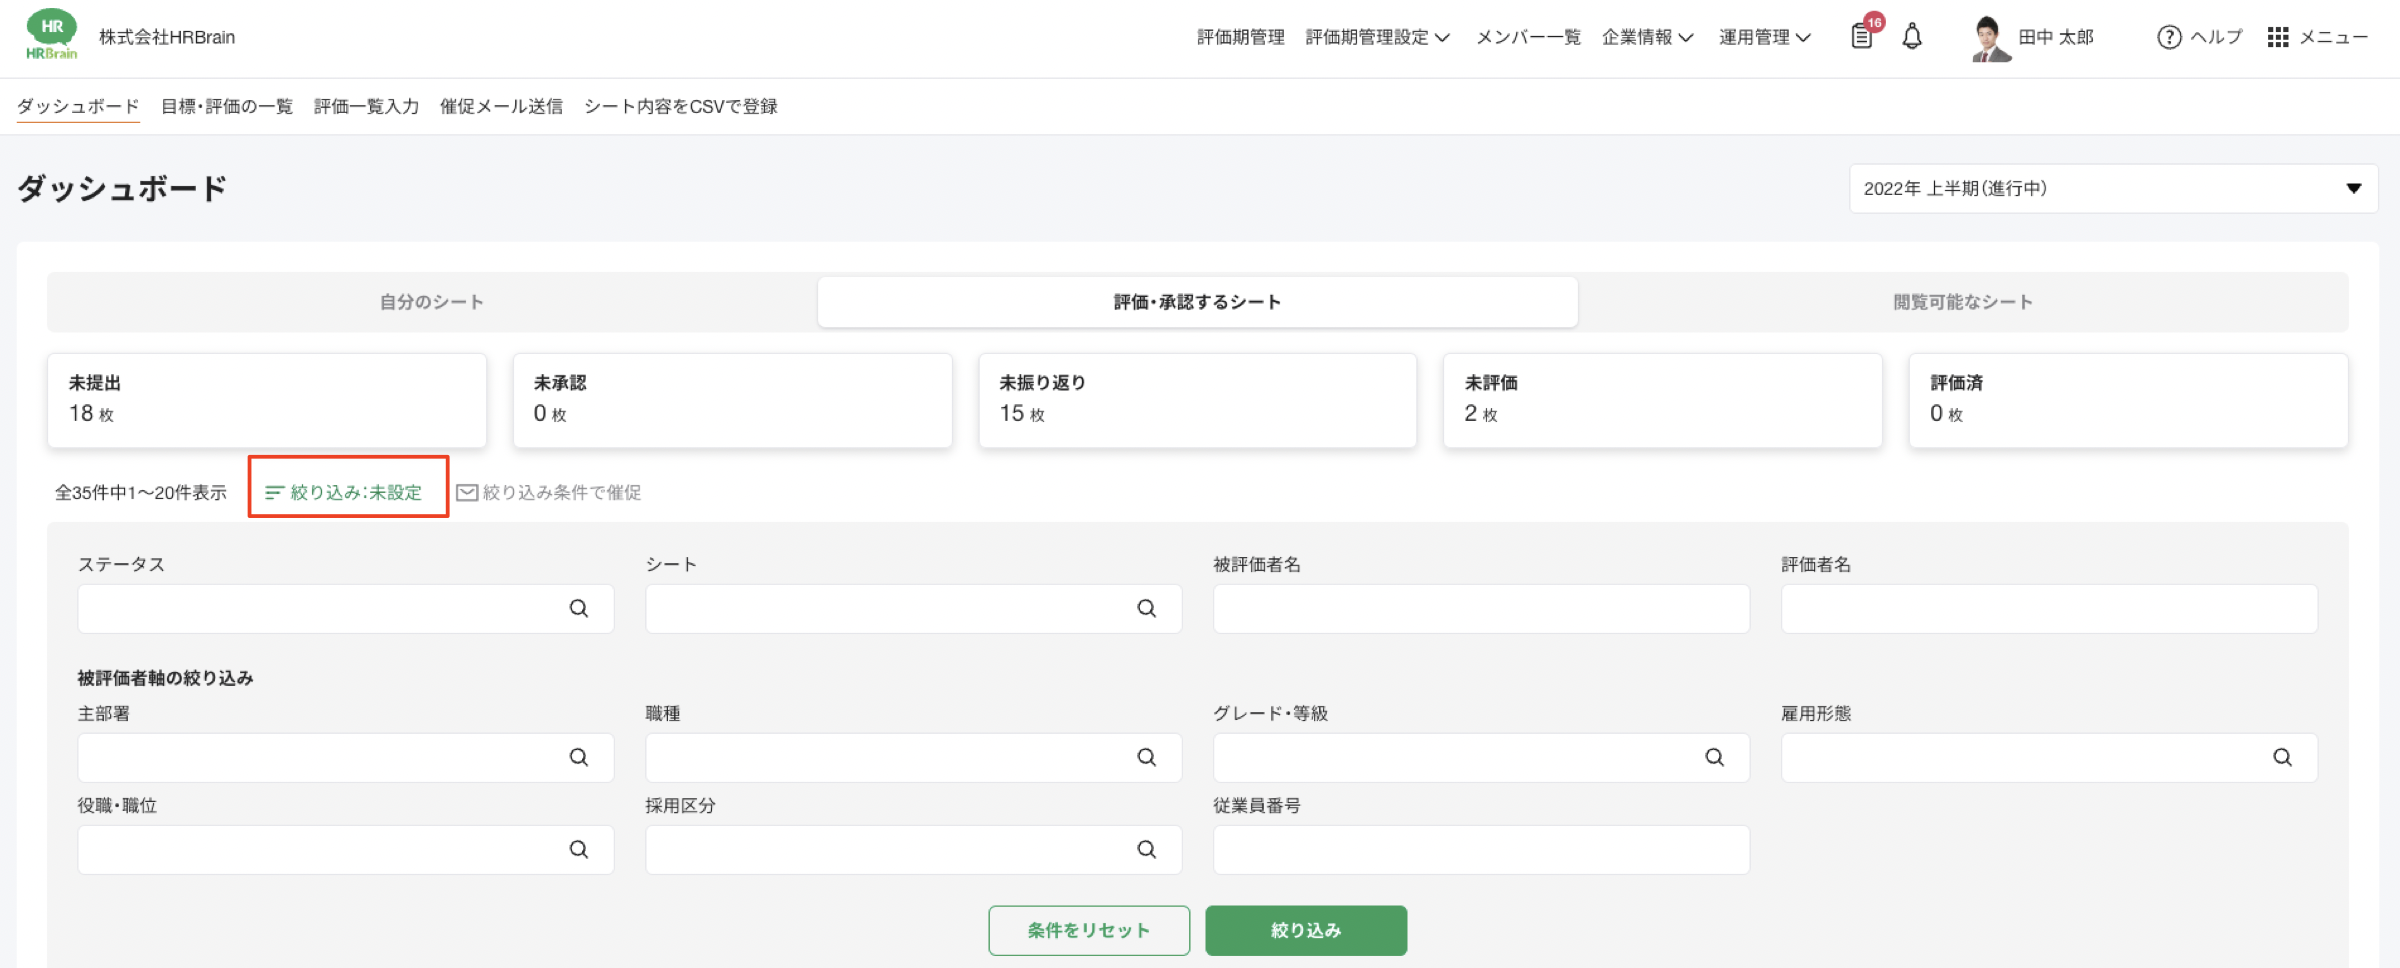Screen dimensions: 2400x968
Task: Click the green 絞り込み button
Action: pos(1306,930)
